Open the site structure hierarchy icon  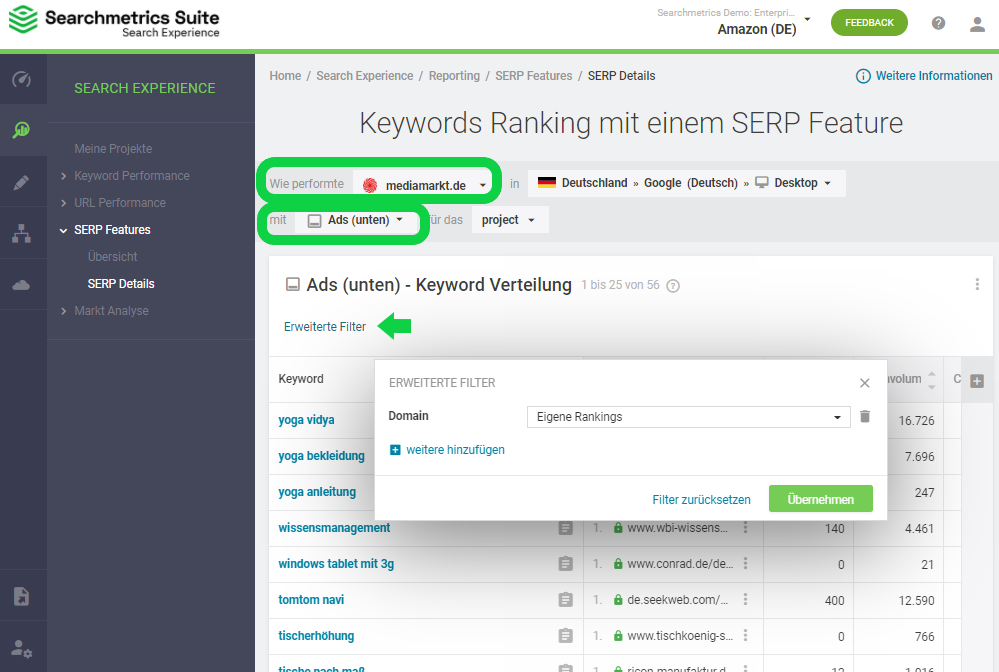coord(22,234)
